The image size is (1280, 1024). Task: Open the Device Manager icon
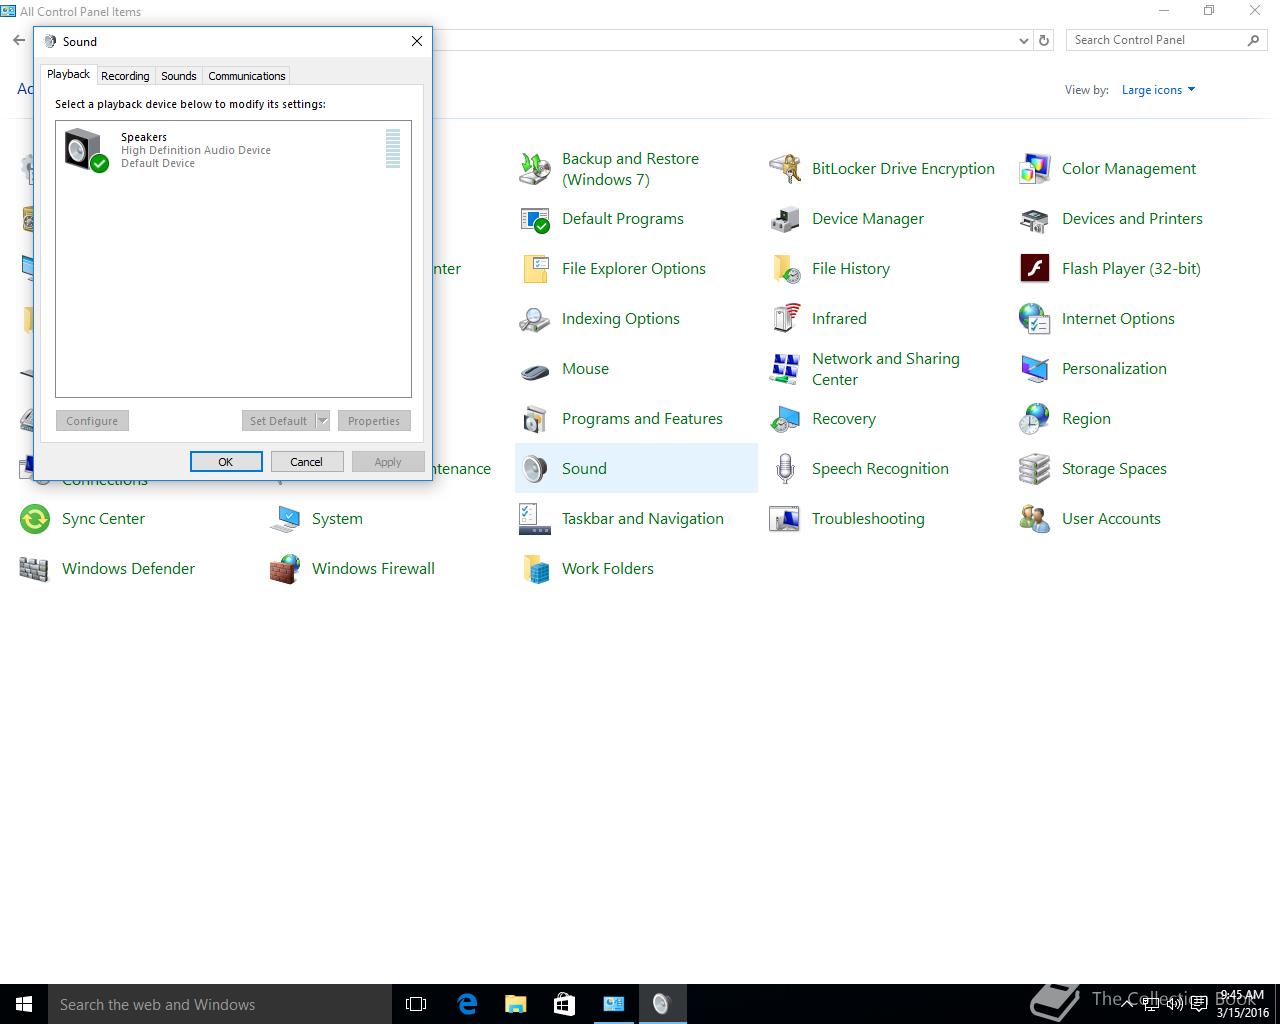pyautogui.click(x=785, y=219)
